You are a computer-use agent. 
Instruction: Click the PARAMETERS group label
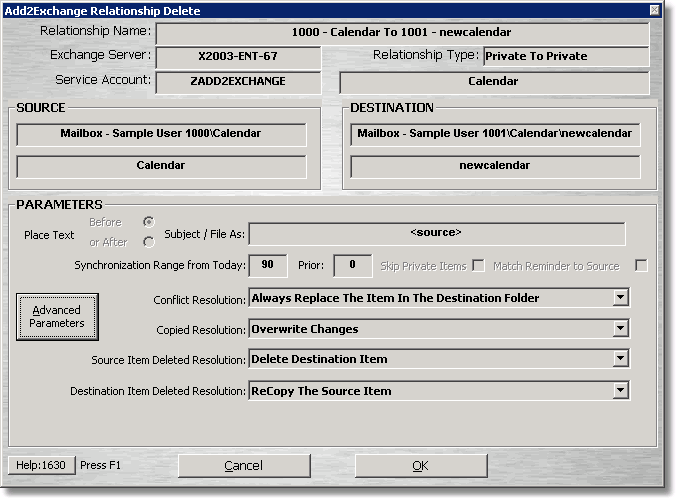[60, 205]
